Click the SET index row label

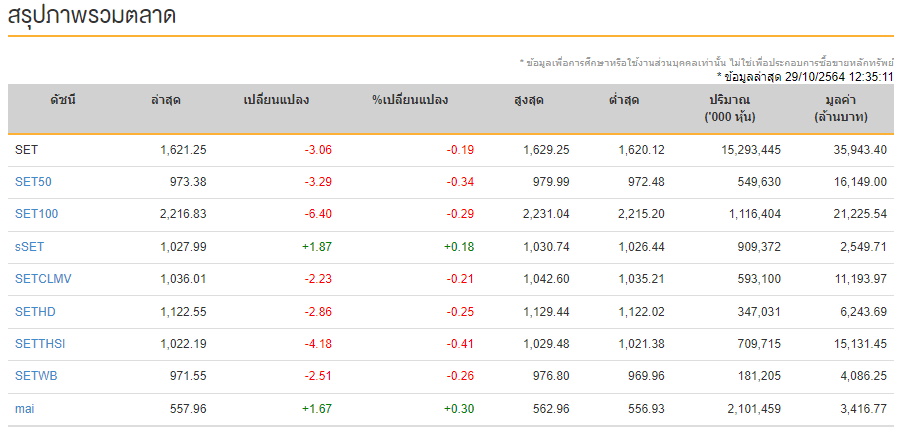tap(26, 150)
